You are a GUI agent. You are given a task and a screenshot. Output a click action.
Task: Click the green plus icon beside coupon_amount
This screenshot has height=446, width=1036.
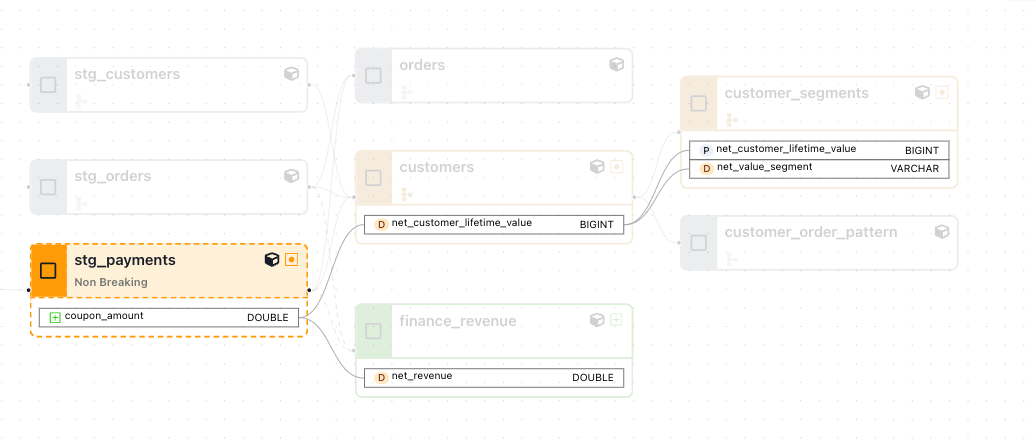tap(56, 317)
